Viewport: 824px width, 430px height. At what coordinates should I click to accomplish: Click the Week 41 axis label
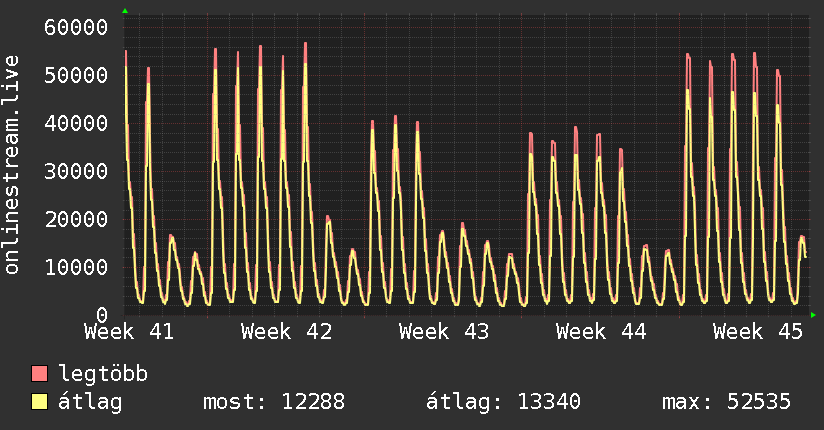pyautogui.click(x=129, y=332)
